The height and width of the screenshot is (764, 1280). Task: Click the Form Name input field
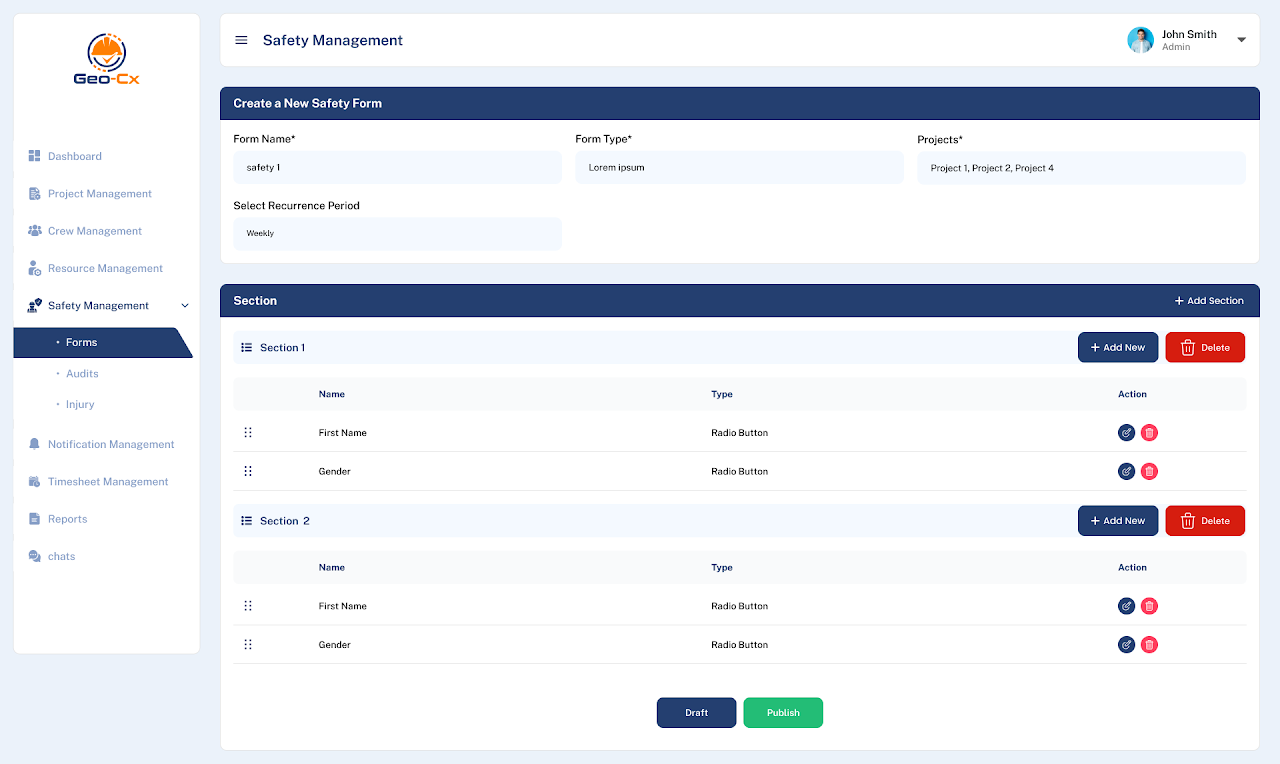tap(397, 168)
